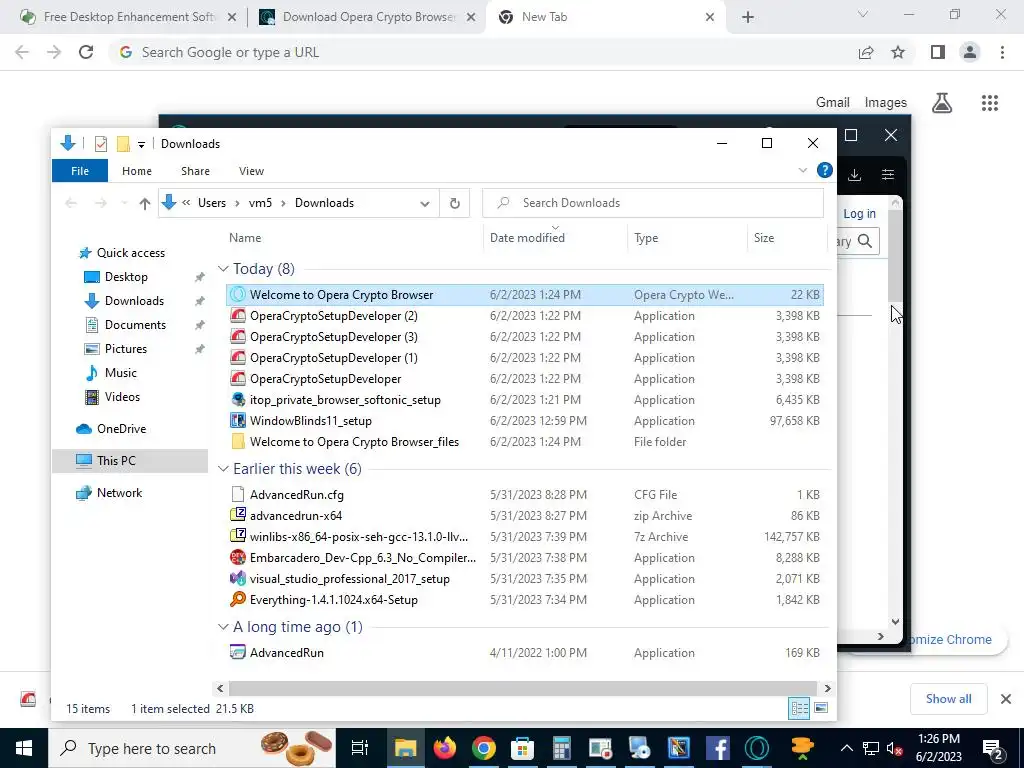Click the Properties checkmark icon in quick access toolbar
The width and height of the screenshot is (1024, 768).
101,144
